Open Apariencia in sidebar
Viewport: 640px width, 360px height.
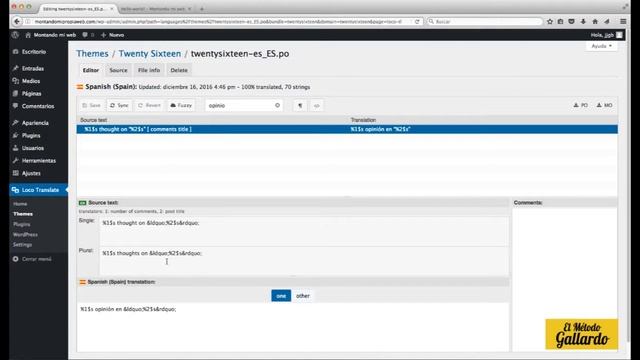[35, 123]
